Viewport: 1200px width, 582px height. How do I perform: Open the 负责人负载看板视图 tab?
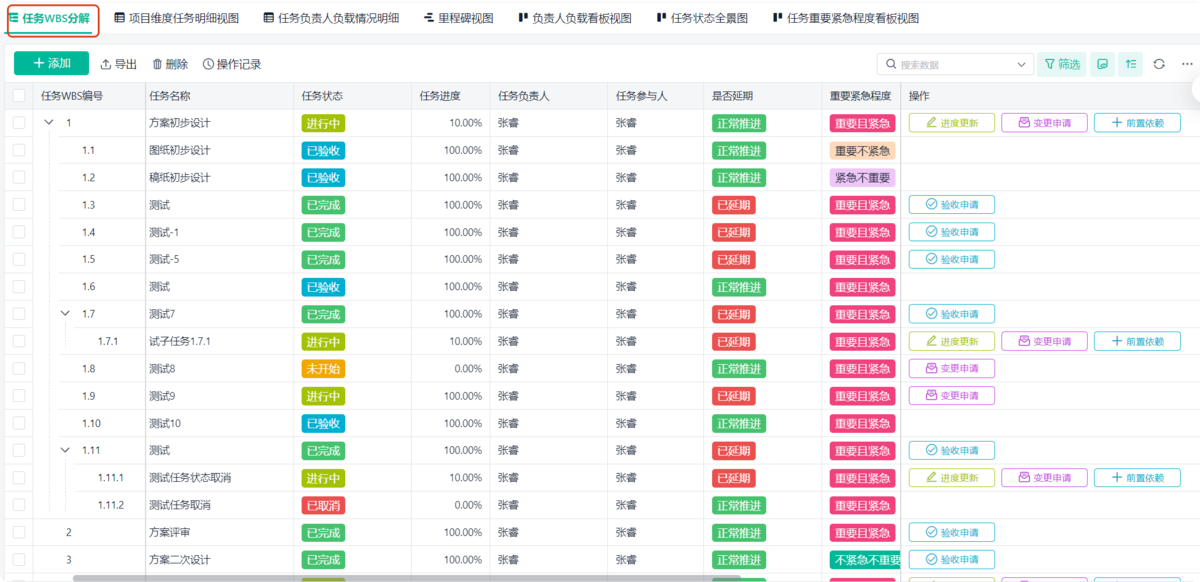pos(575,18)
